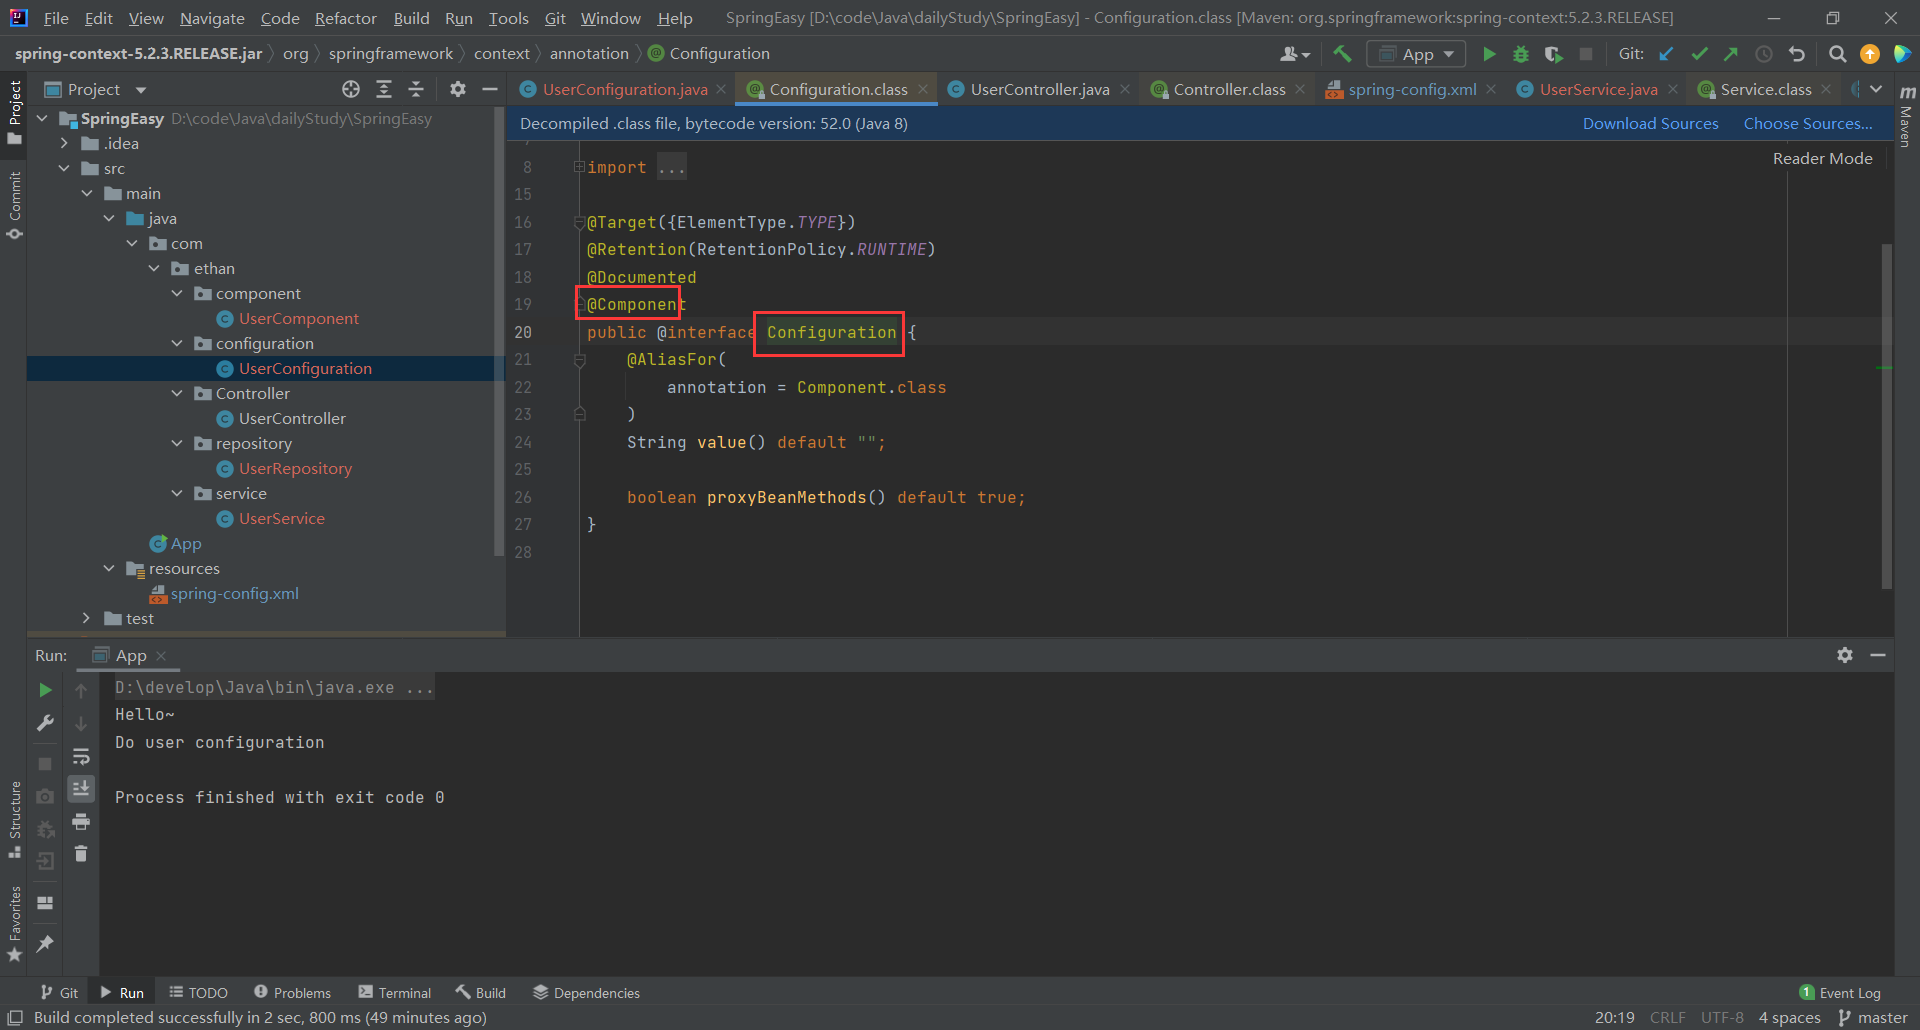
Task: Click the orange IDE update icon
Action: [x=1869, y=54]
